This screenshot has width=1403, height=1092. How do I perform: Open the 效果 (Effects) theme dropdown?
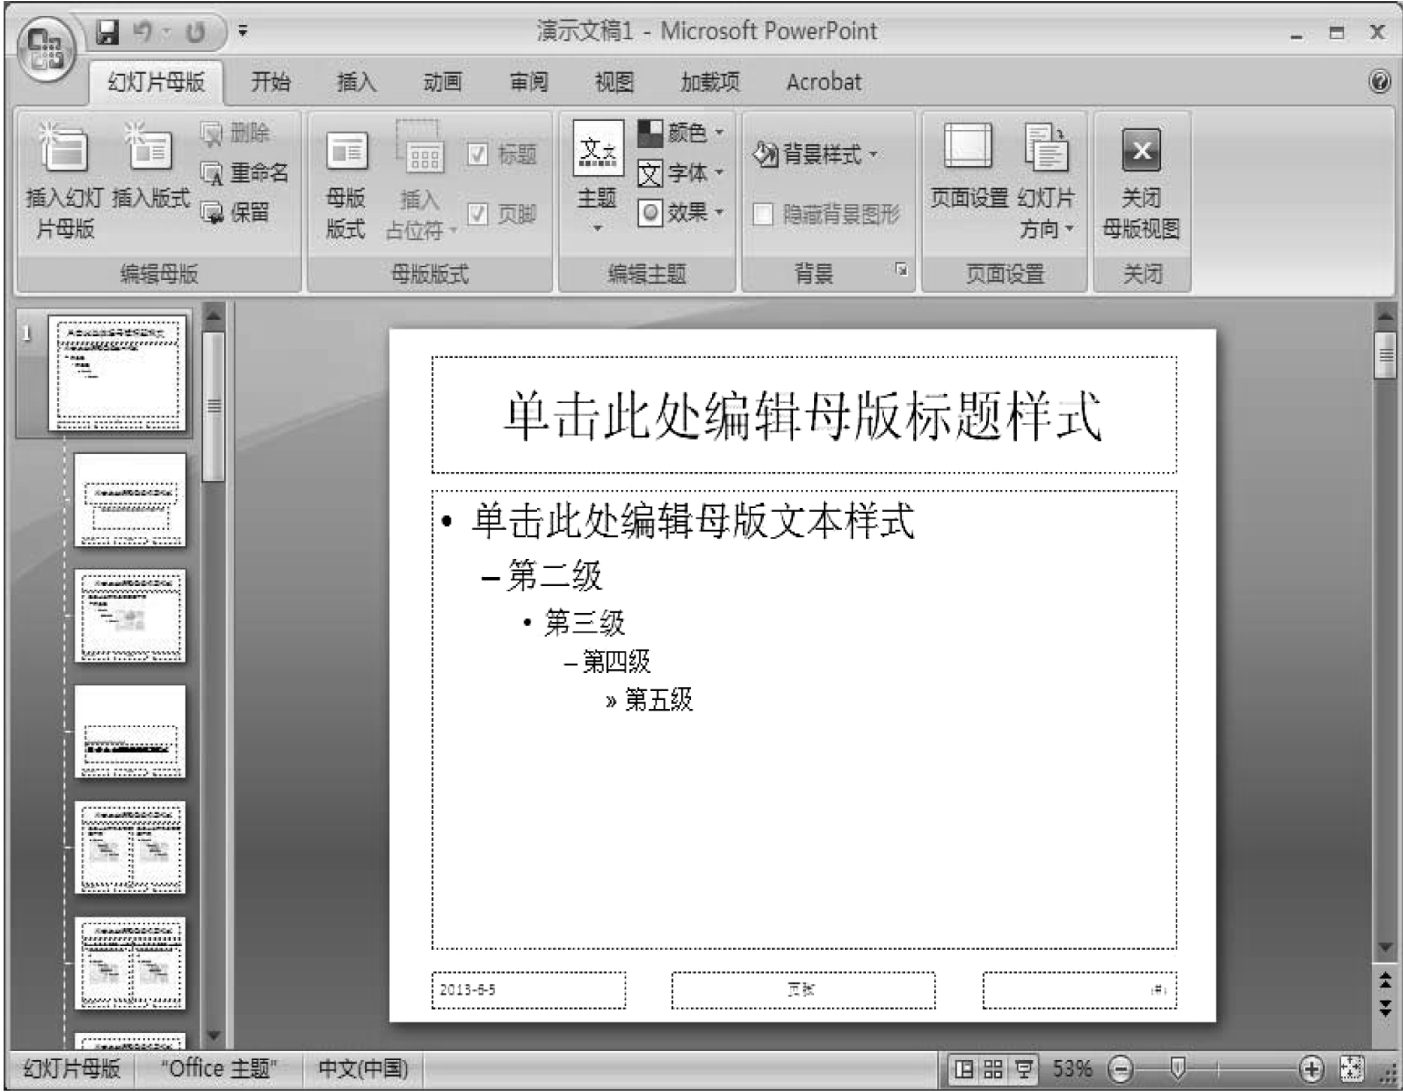pos(681,212)
